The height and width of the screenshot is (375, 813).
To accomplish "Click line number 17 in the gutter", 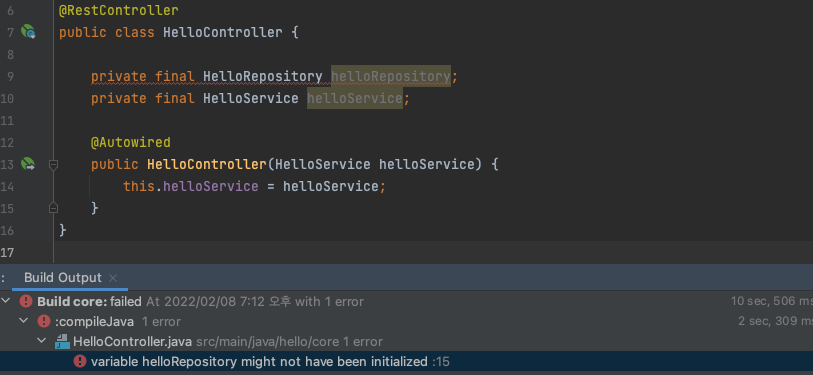I will coord(7,253).
